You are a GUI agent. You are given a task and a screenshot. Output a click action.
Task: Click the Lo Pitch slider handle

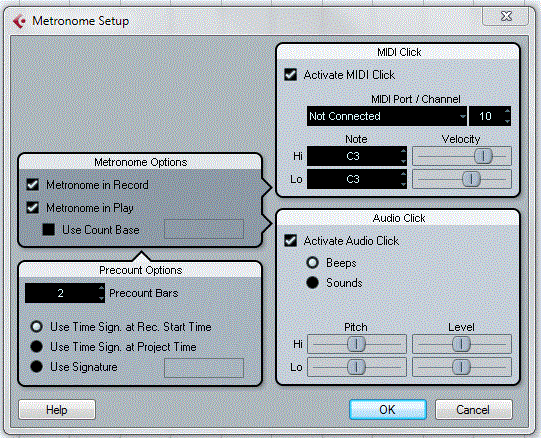pyautogui.click(x=356, y=367)
